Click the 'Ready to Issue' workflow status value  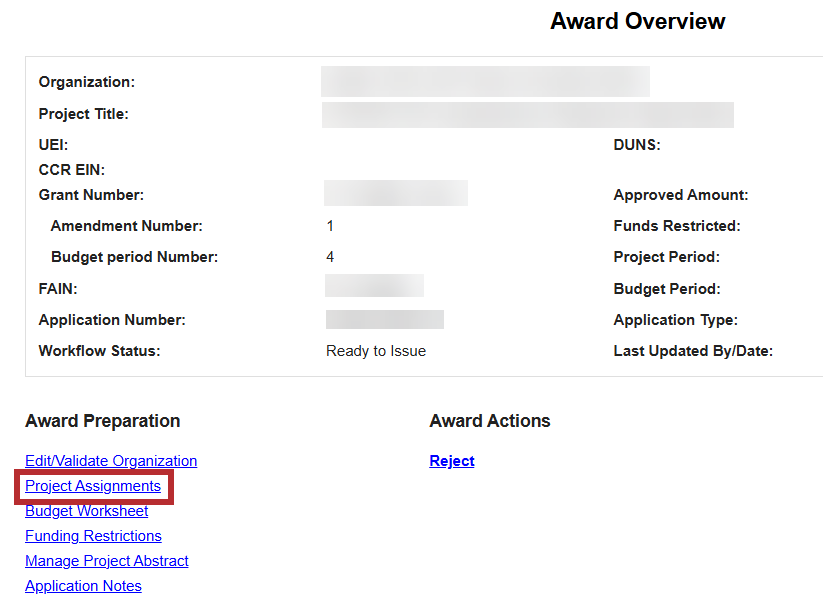pyautogui.click(x=376, y=351)
